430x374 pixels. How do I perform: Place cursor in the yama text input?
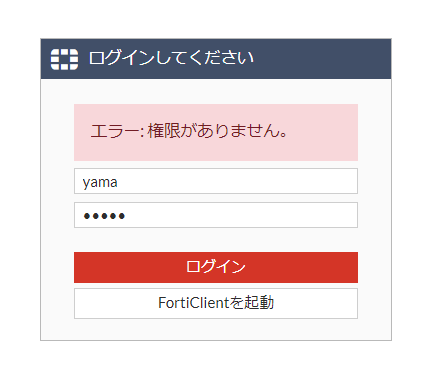click(x=216, y=181)
